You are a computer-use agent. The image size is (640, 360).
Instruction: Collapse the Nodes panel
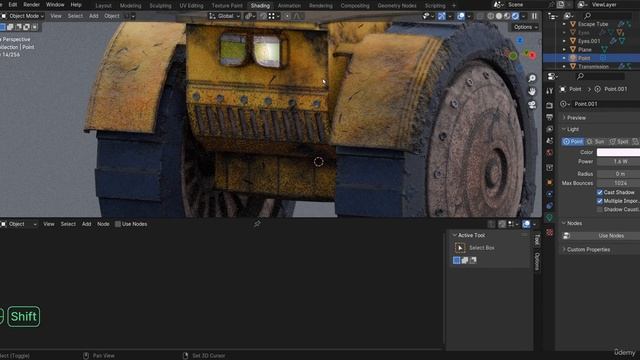coord(572,223)
